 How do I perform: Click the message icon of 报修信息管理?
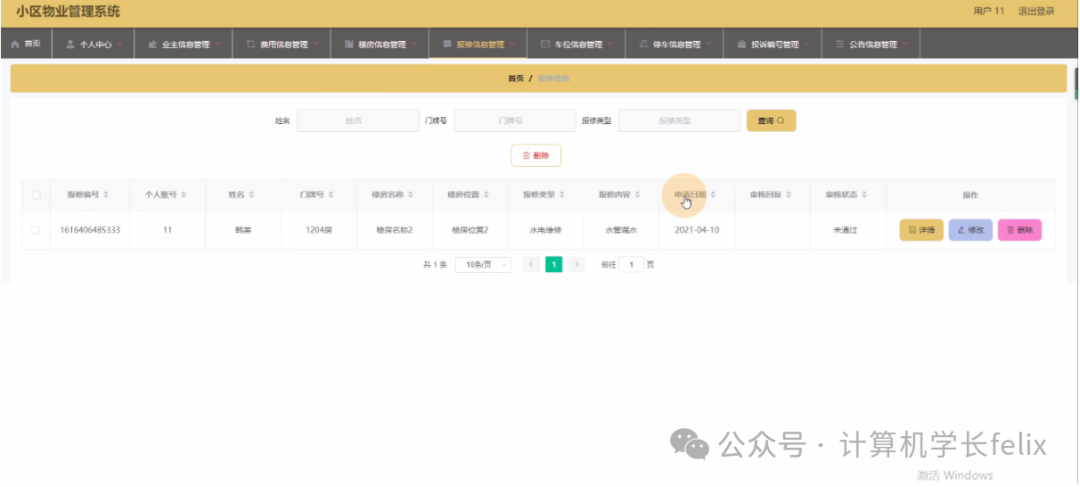point(447,44)
